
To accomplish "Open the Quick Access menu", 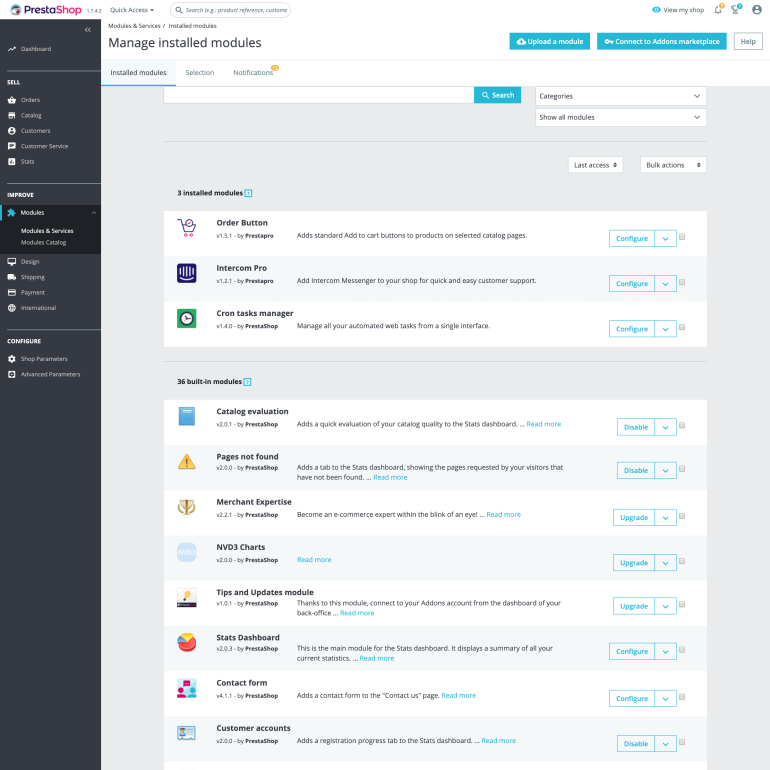I will point(132,10).
